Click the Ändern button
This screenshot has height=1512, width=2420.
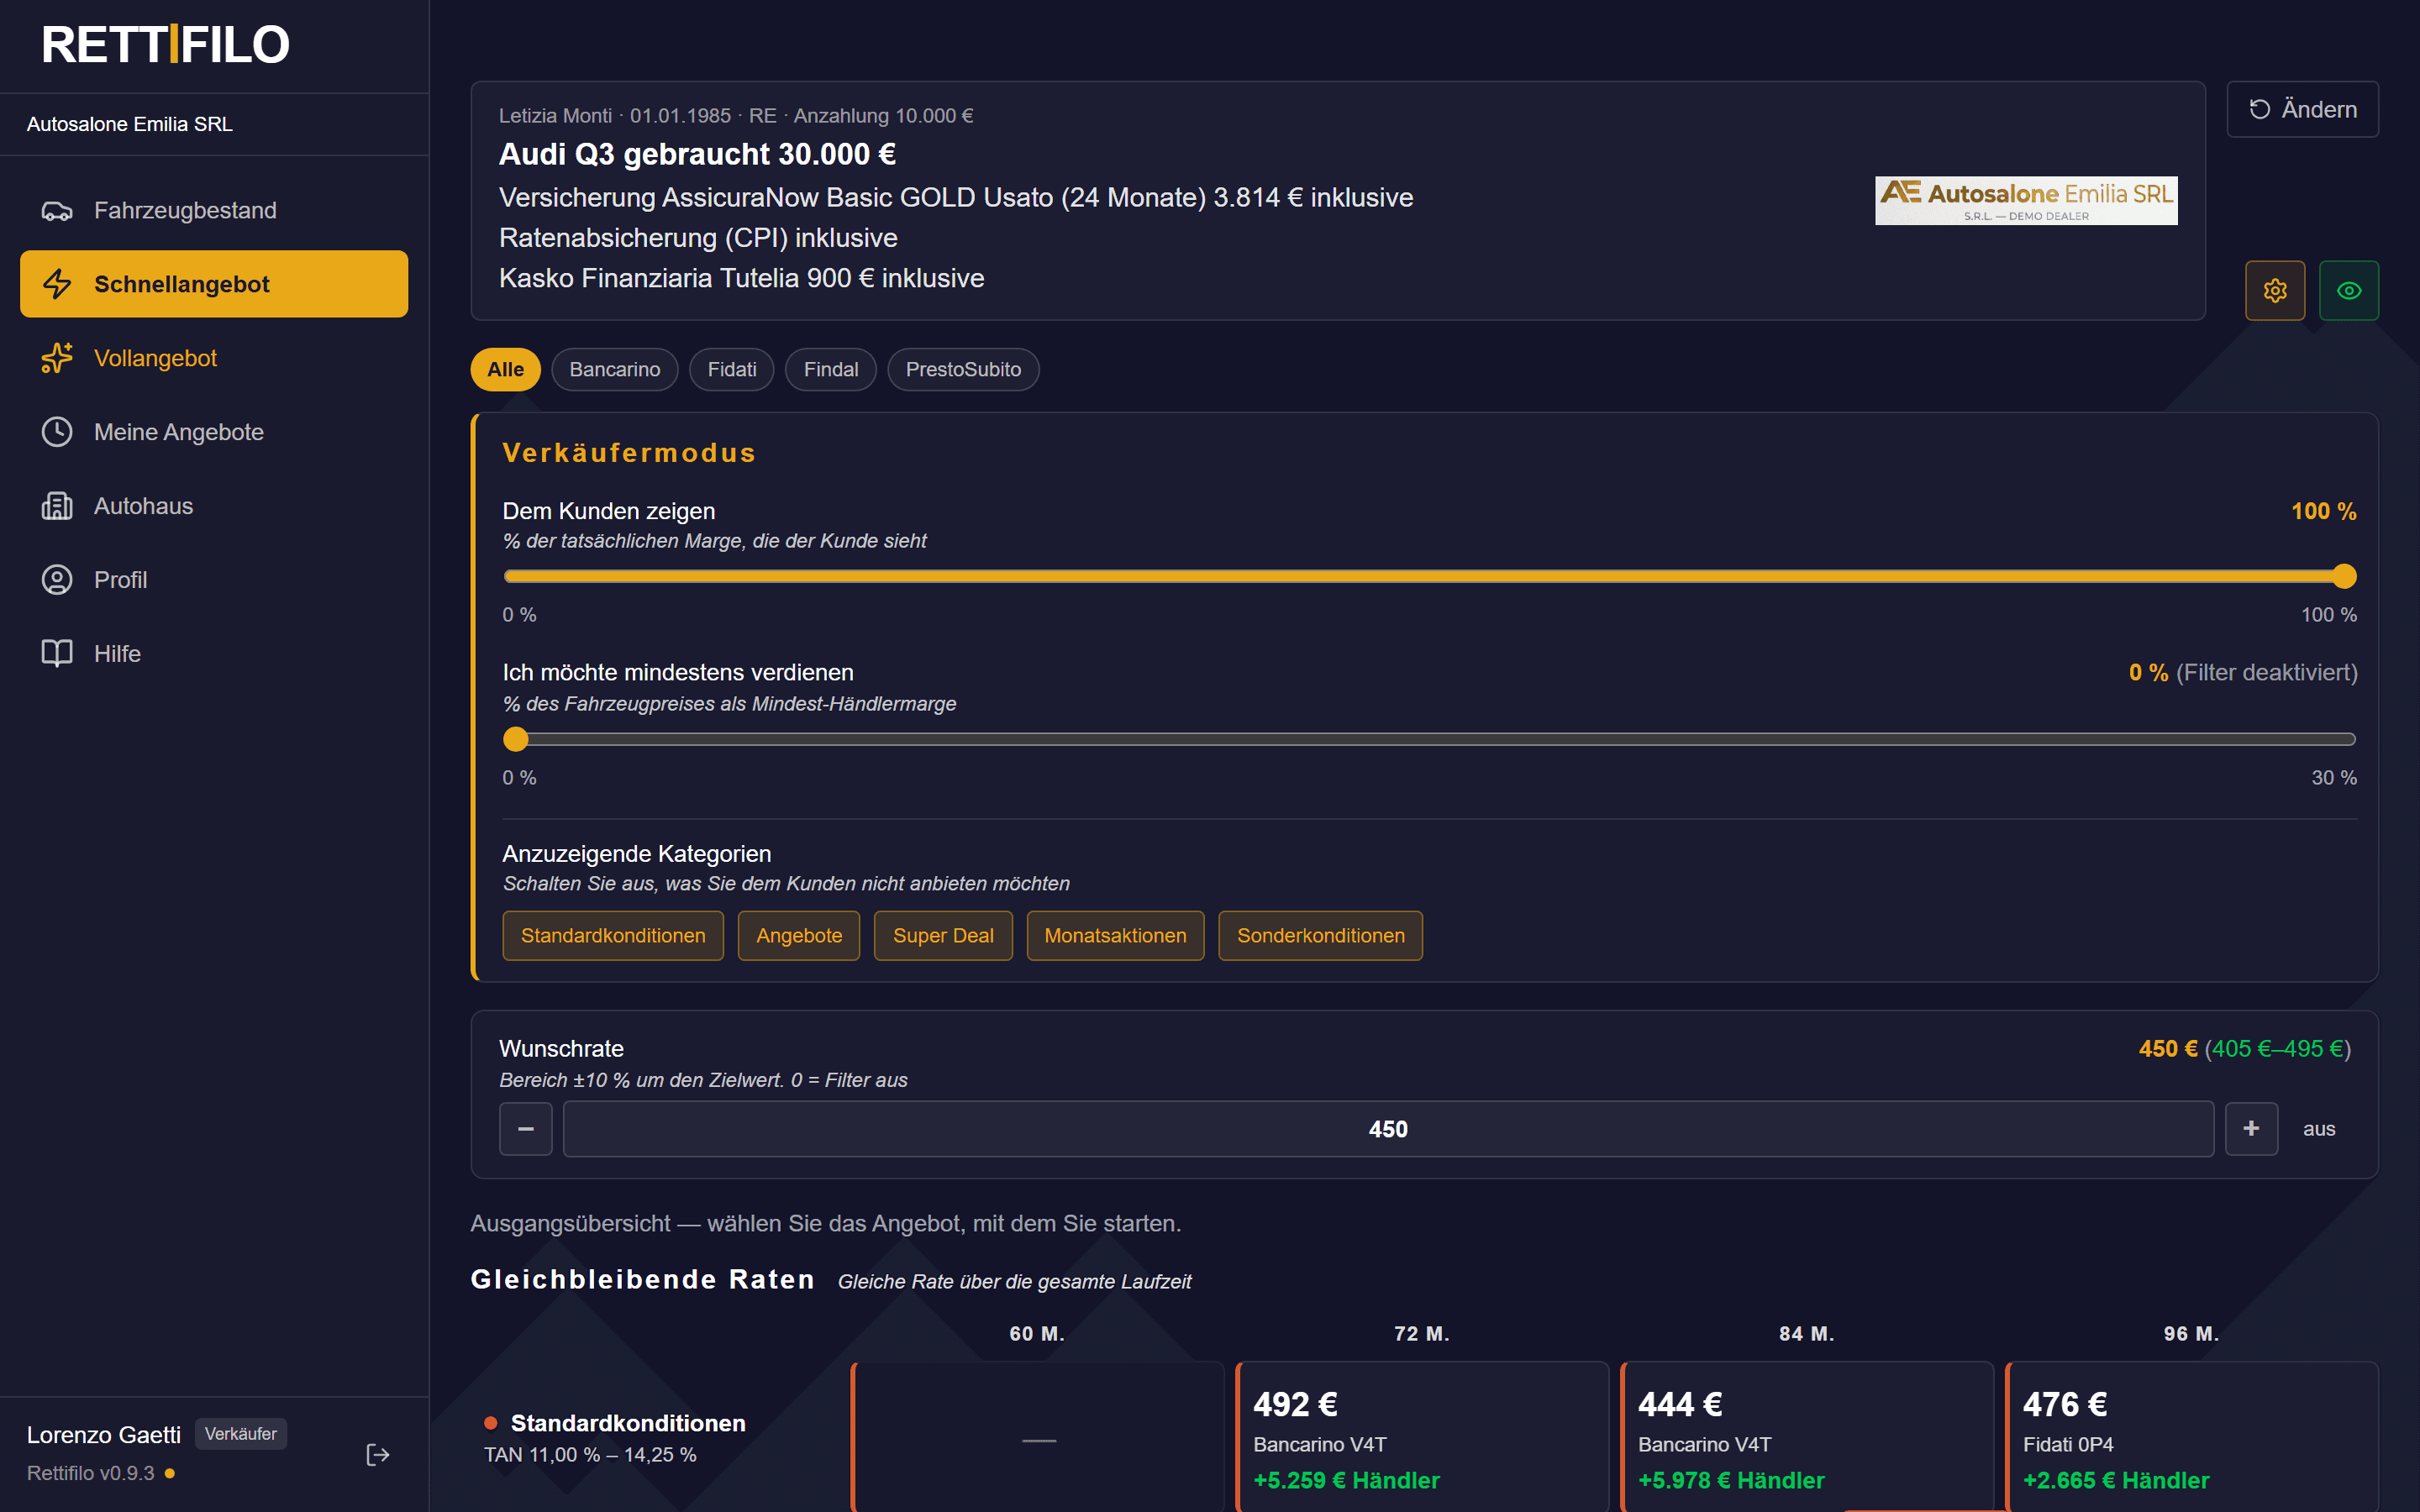(2302, 109)
